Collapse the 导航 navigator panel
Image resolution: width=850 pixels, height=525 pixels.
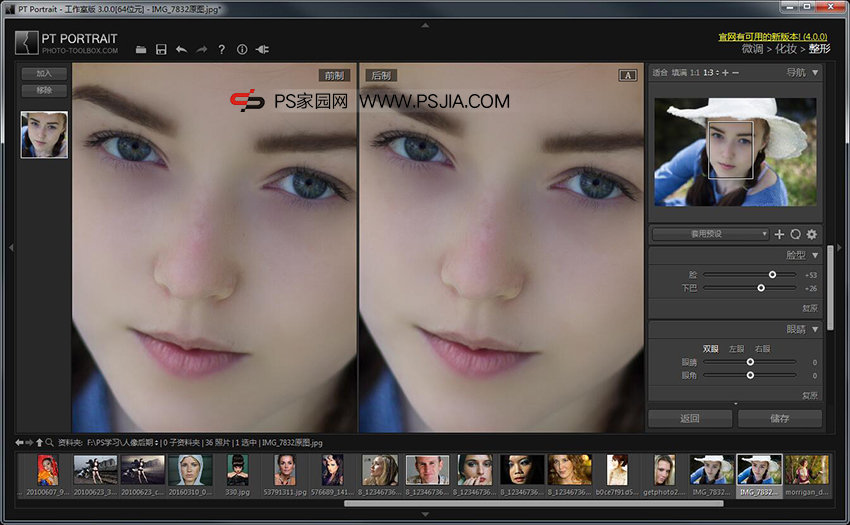click(815, 72)
